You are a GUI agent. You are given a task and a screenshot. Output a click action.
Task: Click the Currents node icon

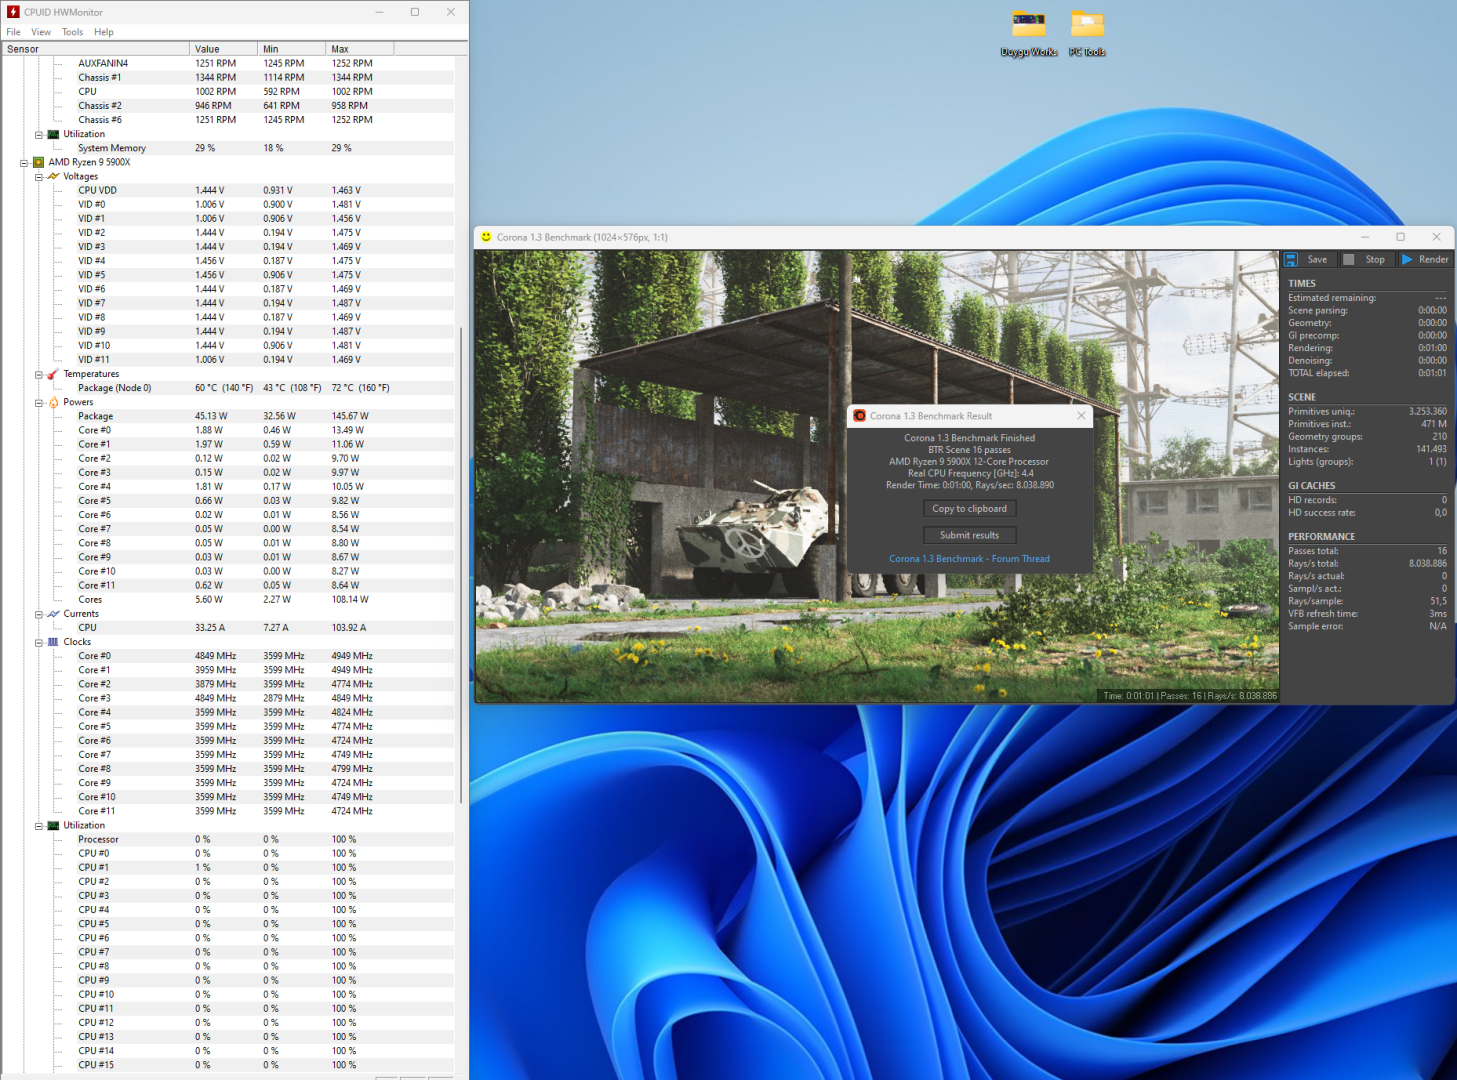point(53,614)
